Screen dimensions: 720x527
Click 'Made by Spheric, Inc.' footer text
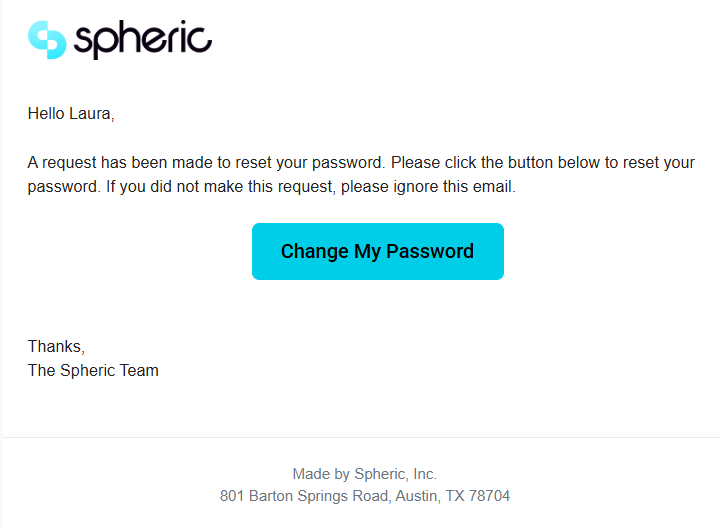[364, 474]
